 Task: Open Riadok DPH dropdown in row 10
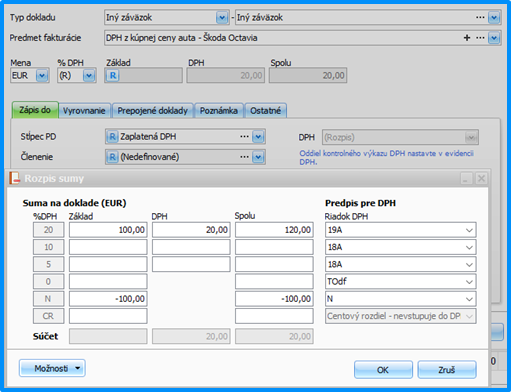point(469,247)
